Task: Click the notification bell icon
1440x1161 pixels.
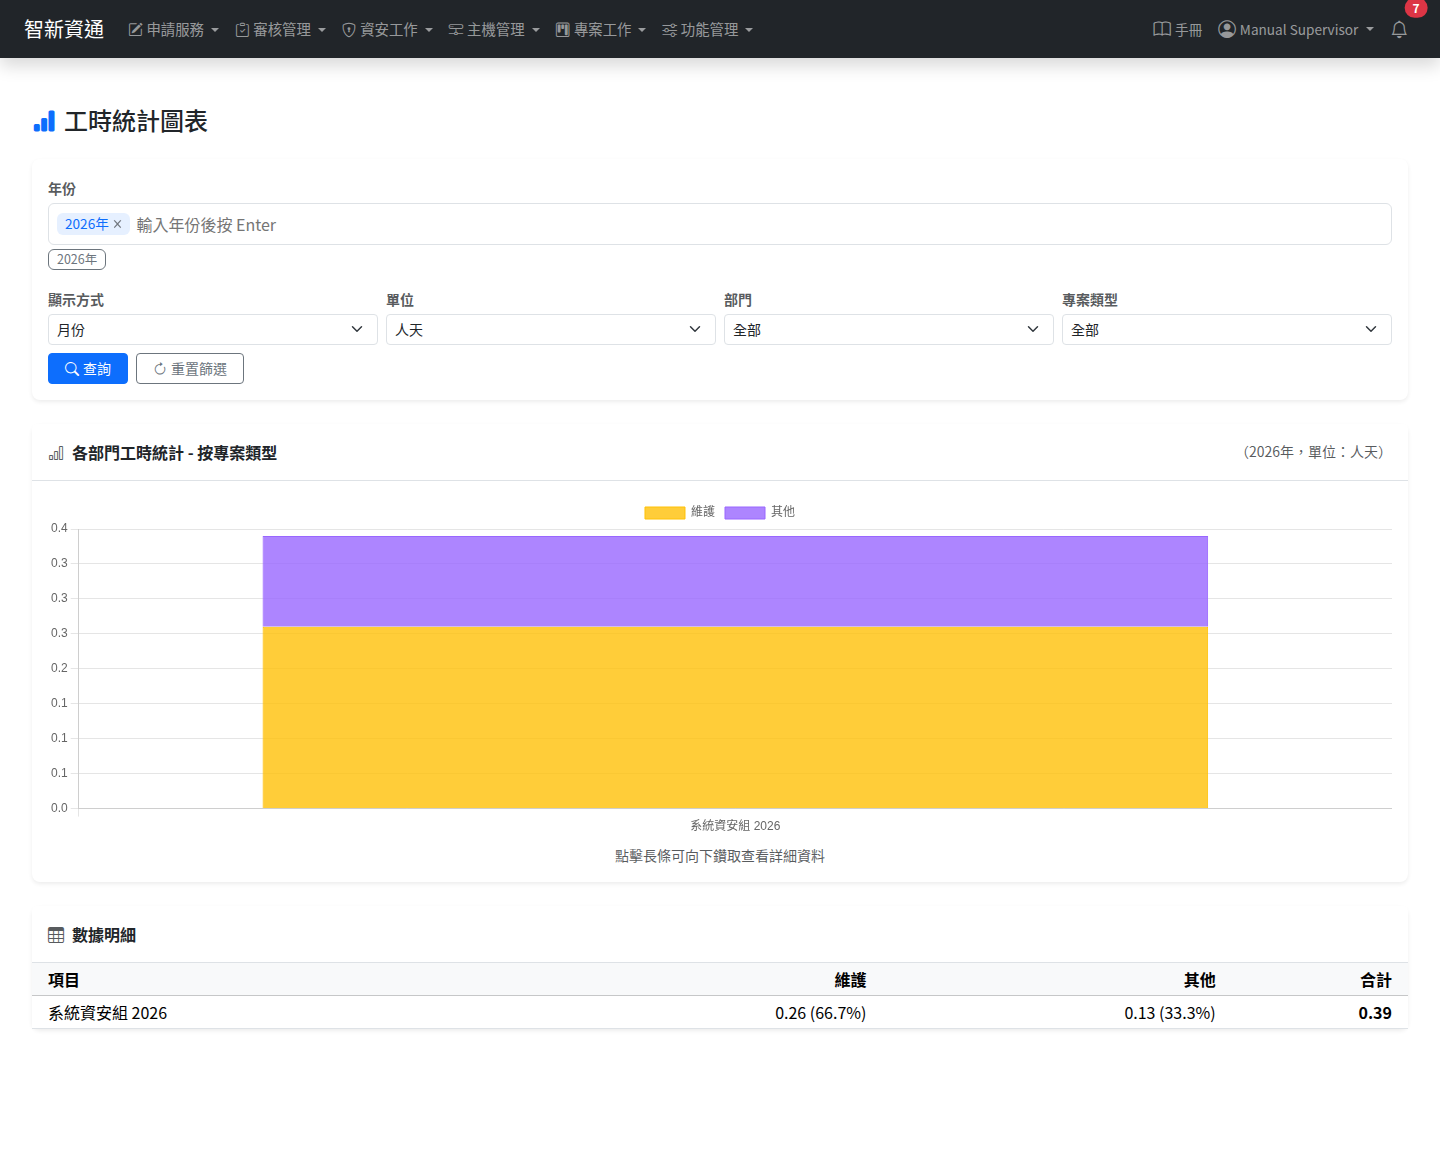Action: pos(1399,30)
